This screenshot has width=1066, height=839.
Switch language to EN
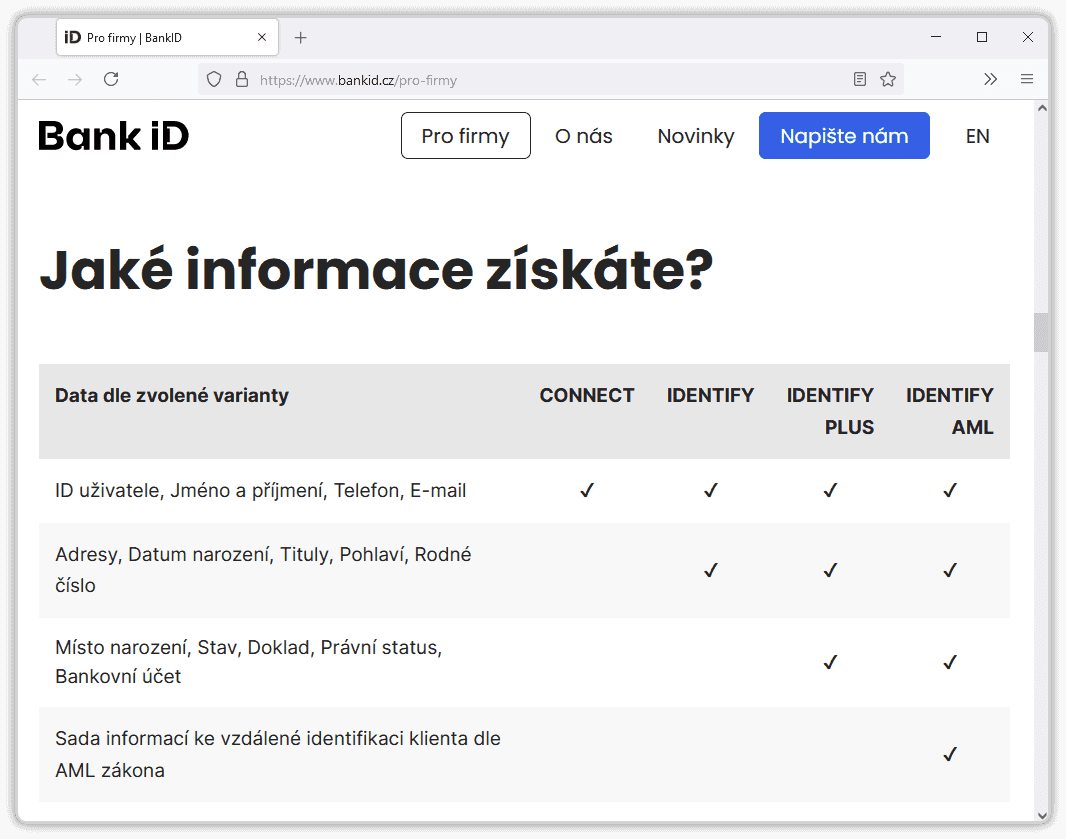coord(977,136)
